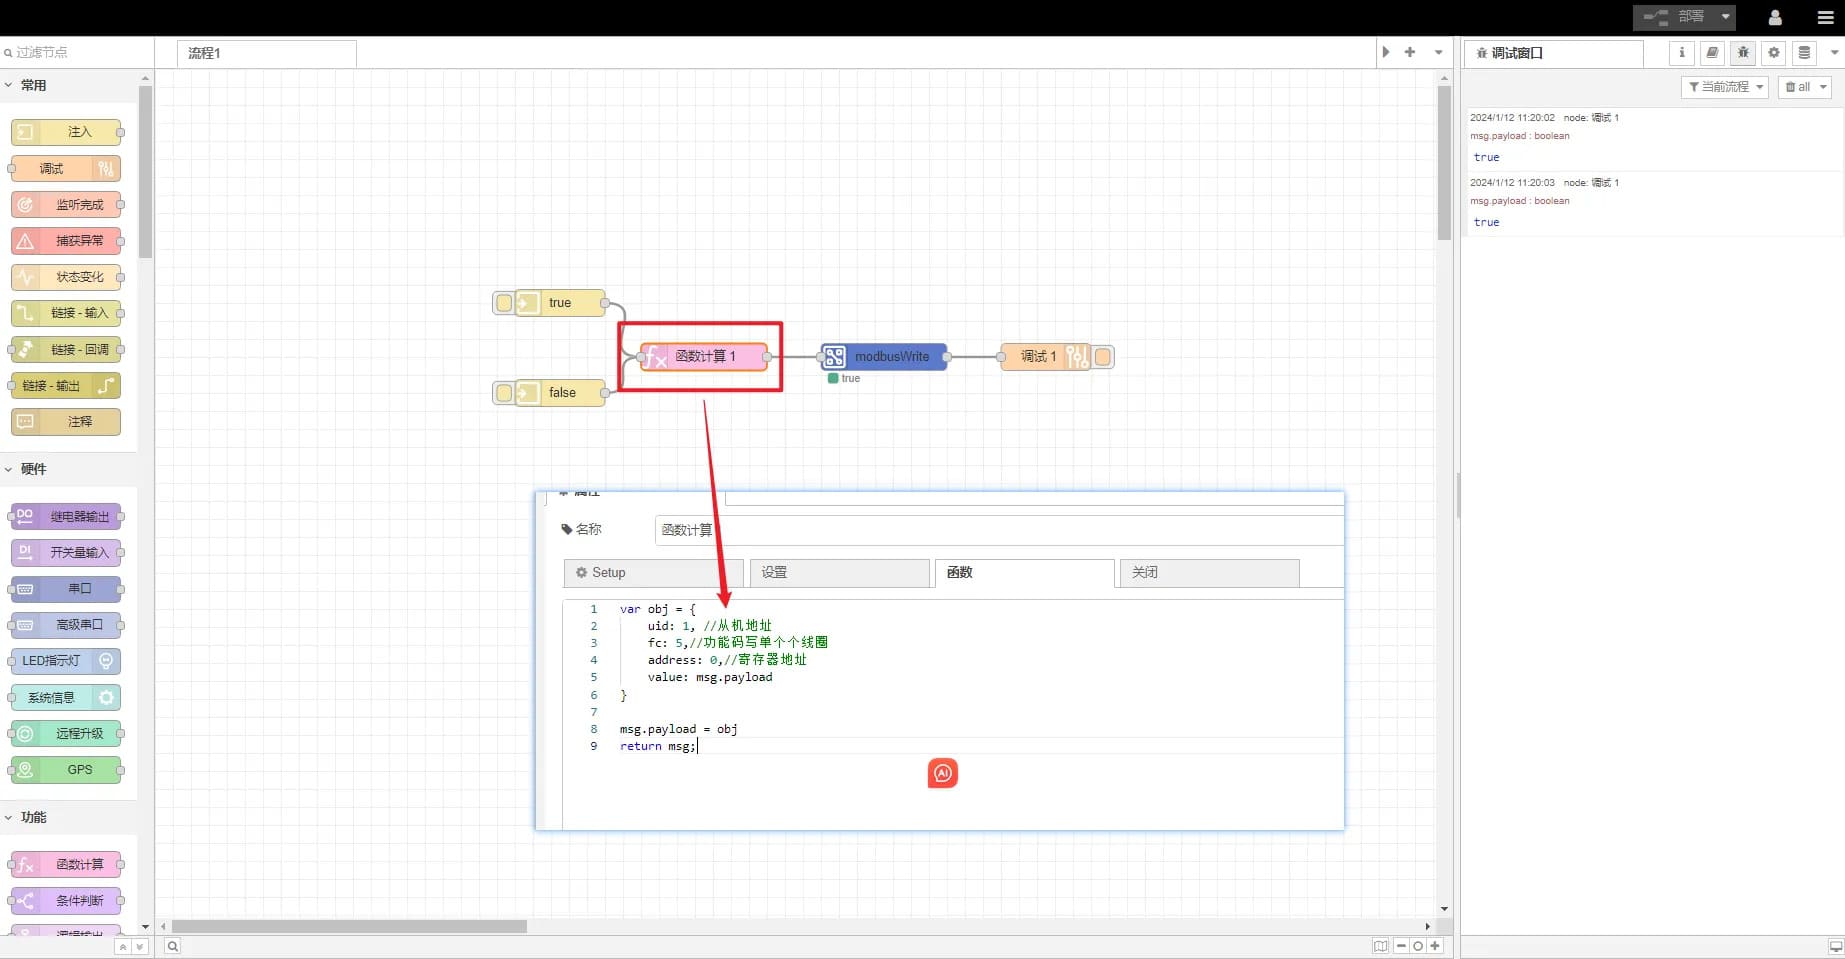
Task: Switch to the 设置 tab
Action: (838, 573)
